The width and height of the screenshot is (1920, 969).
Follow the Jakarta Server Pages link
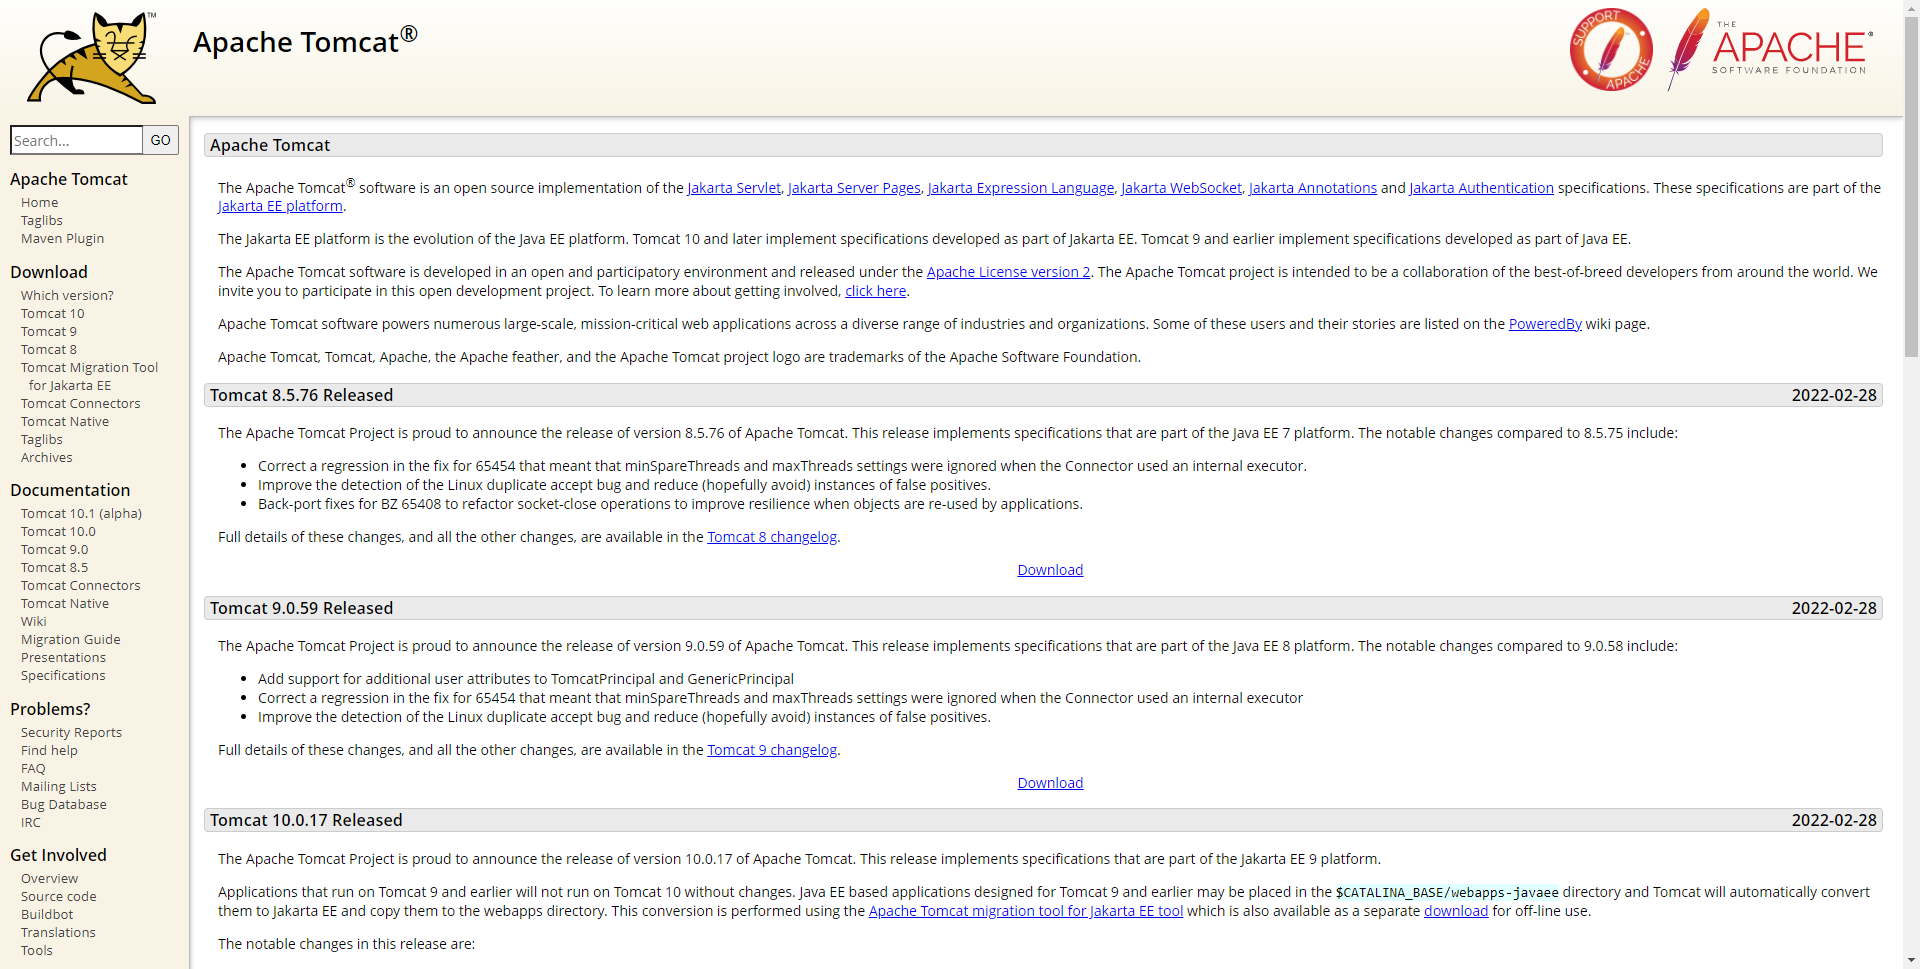tap(854, 188)
